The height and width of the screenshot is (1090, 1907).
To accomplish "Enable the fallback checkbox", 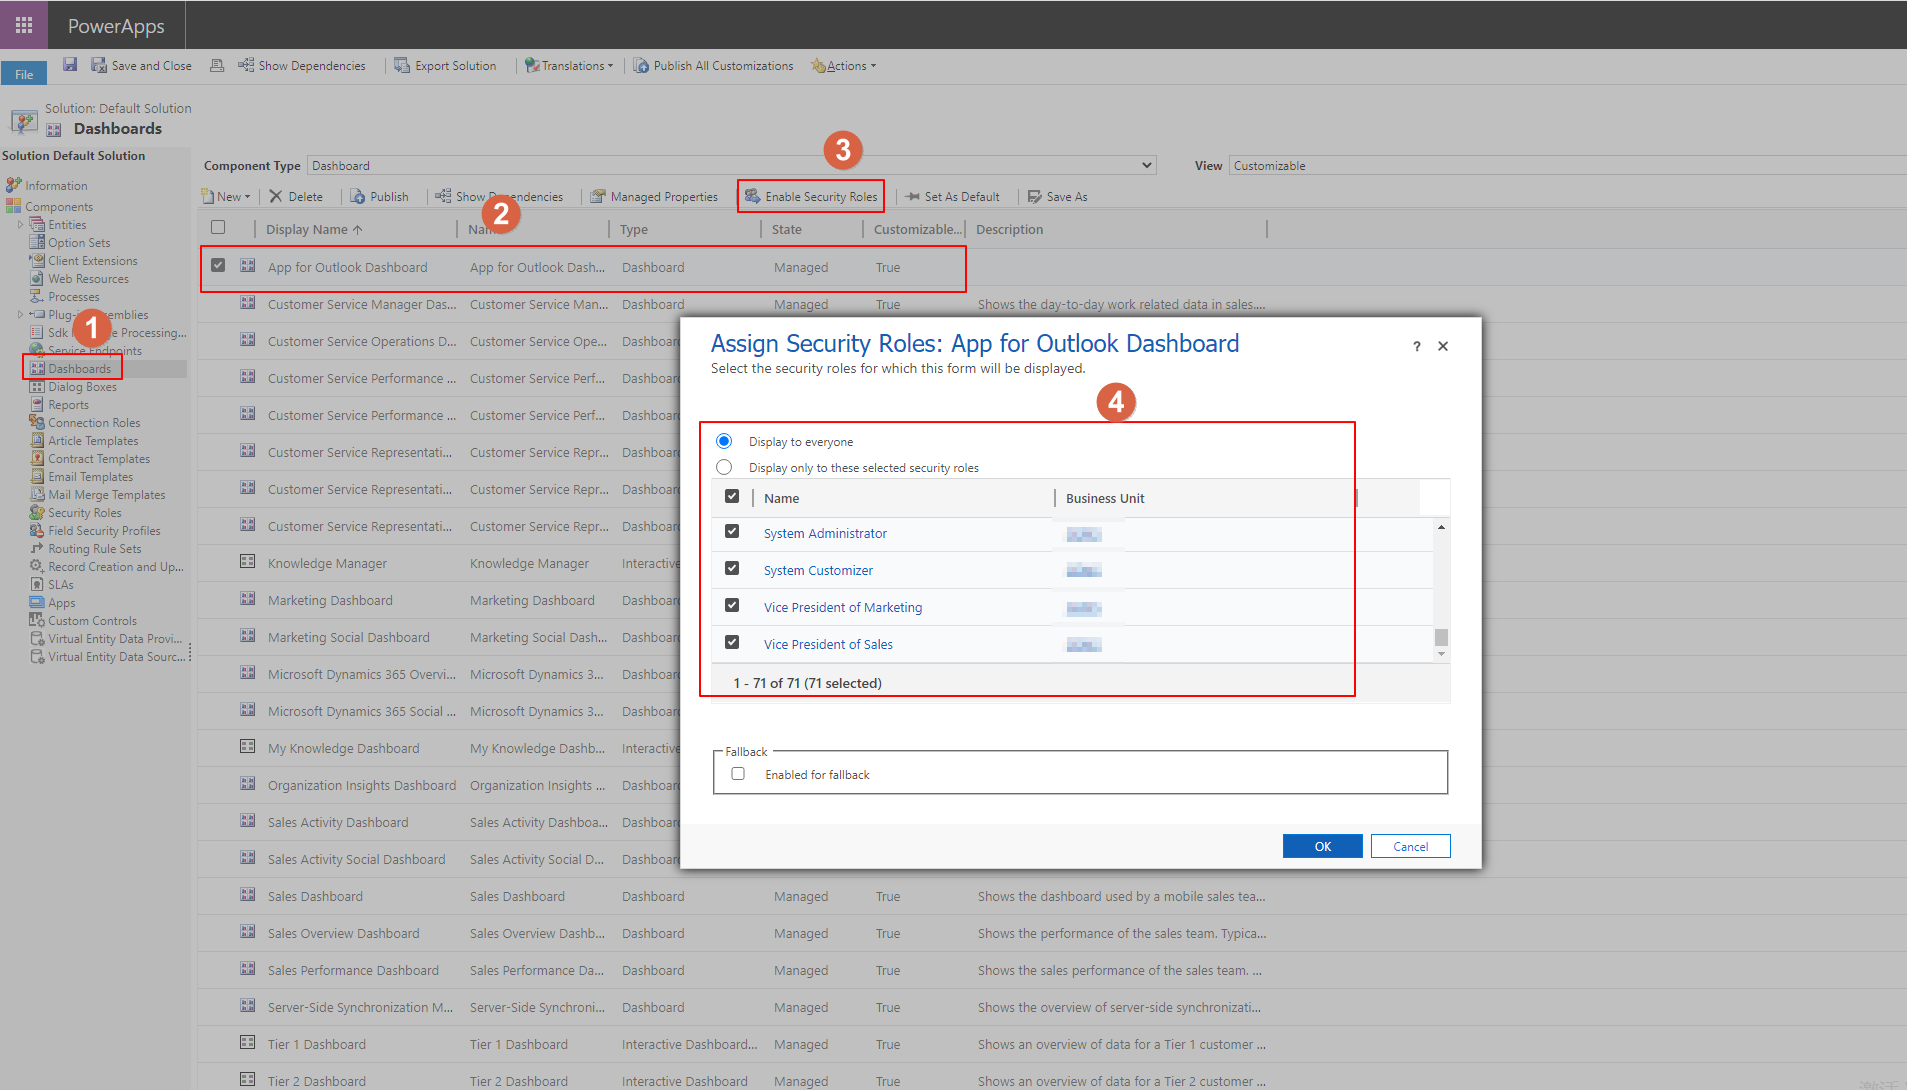I will 738,773.
